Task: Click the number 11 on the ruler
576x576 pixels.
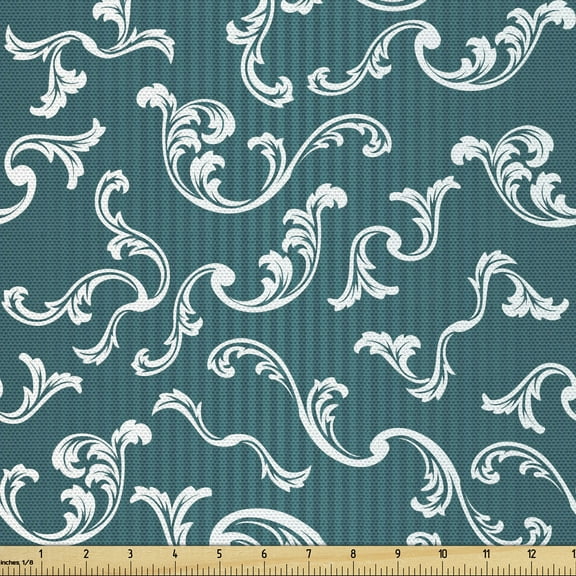Action: [487, 554]
